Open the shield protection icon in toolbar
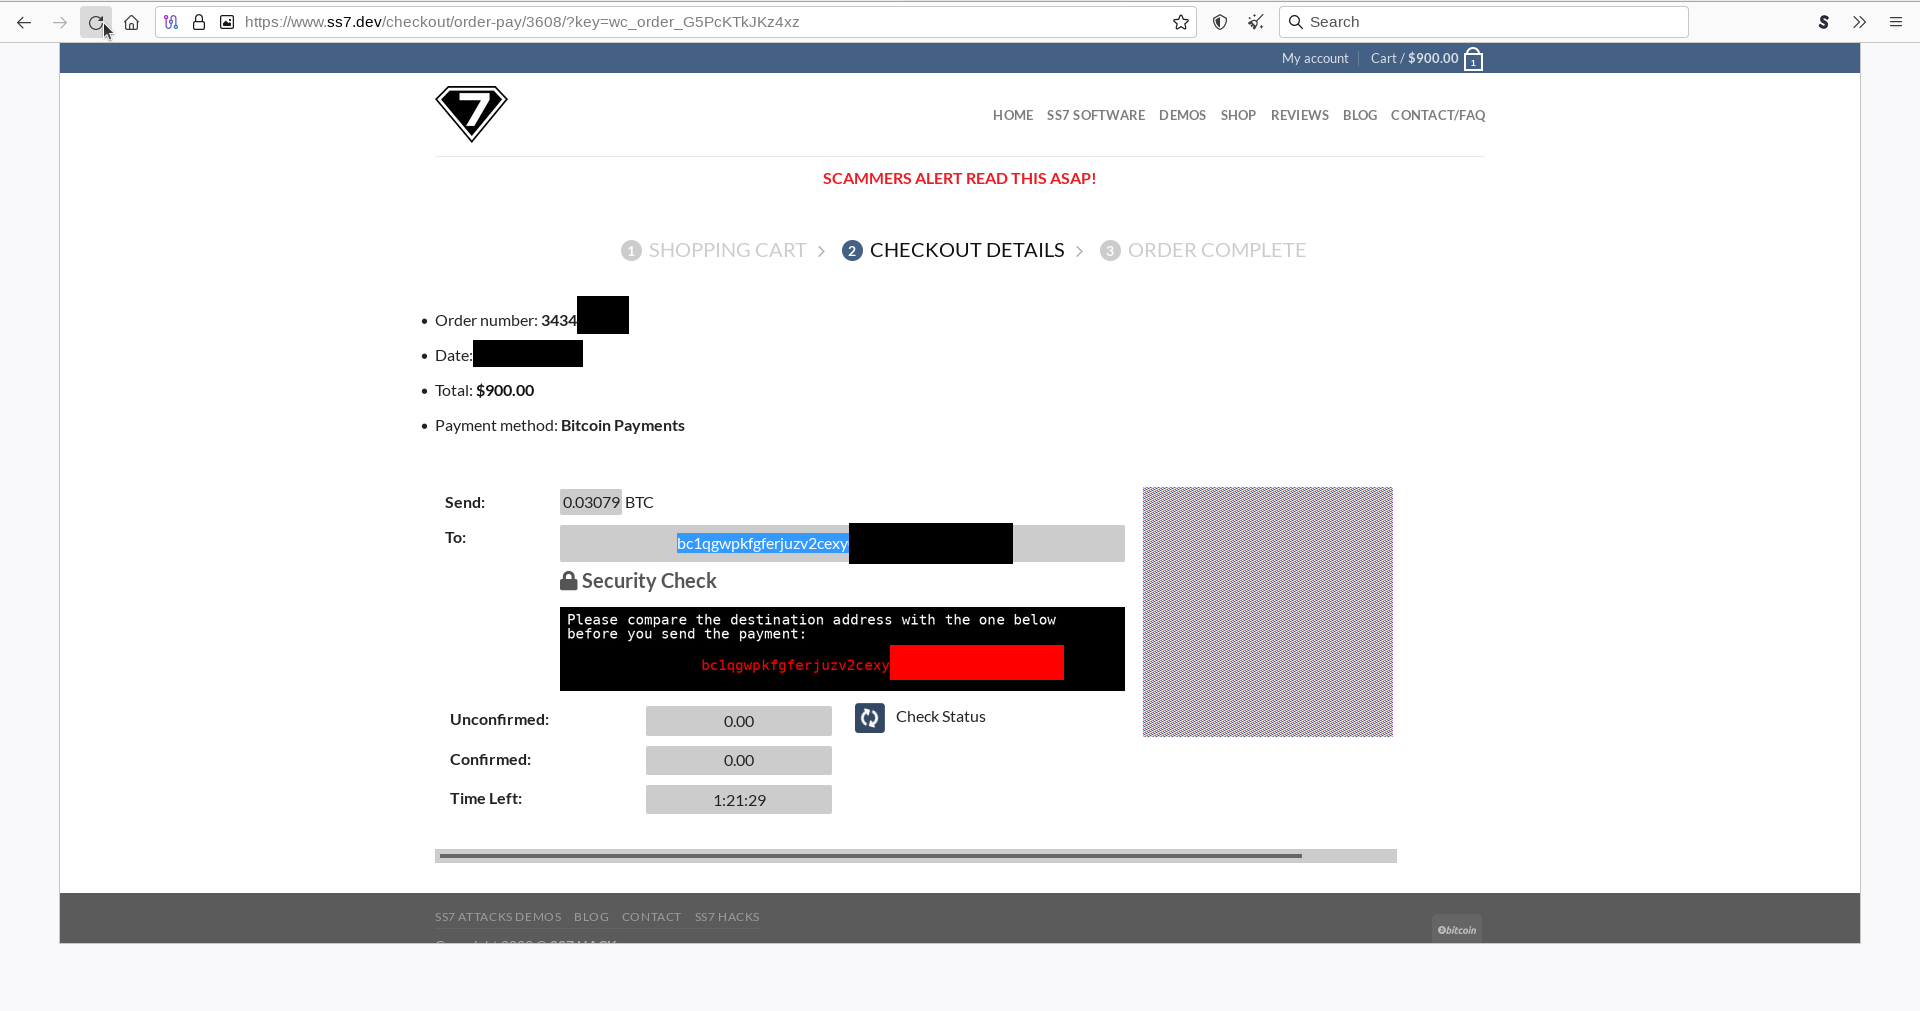This screenshot has height=1011, width=1920. pyautogui.click(x=1220, y=22)
